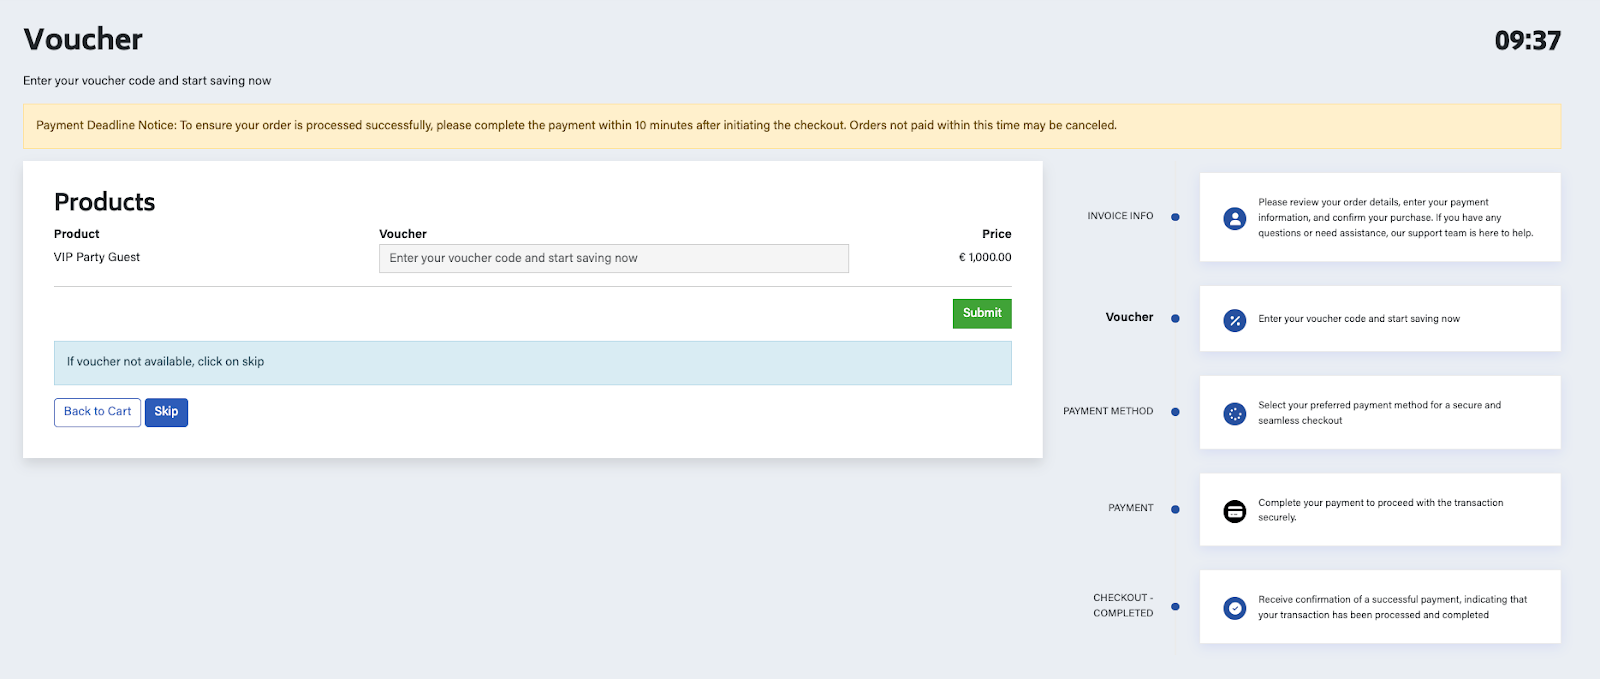Select the bold Voucher step label
The width and height of the screenshot is (1600, 679).
tap(1129, 317)
